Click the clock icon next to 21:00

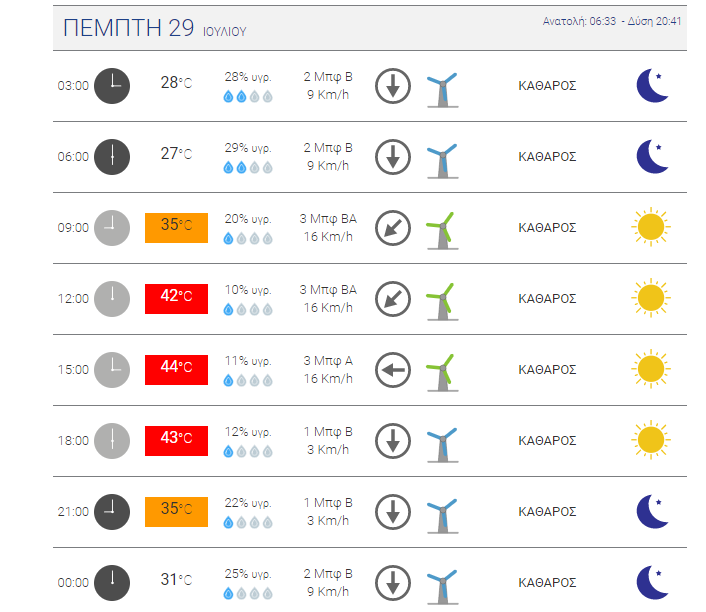point(112,512)
